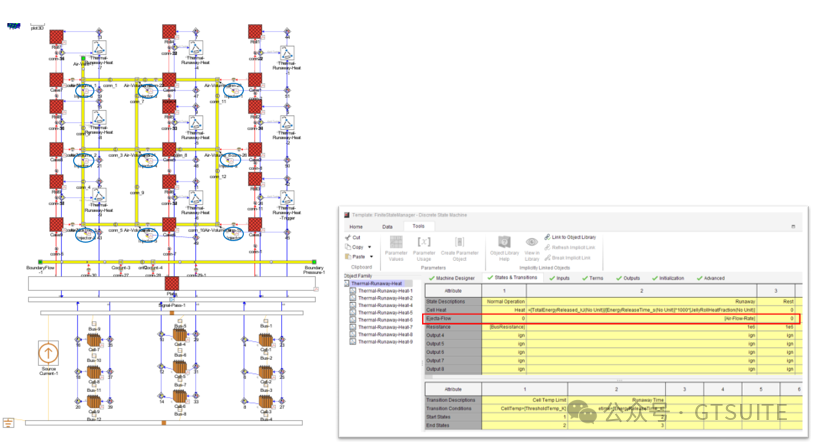Click the [Air-Flow-Rate] Ejecta-Flow cell
Image resolution: width=814 pixels, height=445 pixels.
pos(641,318)
